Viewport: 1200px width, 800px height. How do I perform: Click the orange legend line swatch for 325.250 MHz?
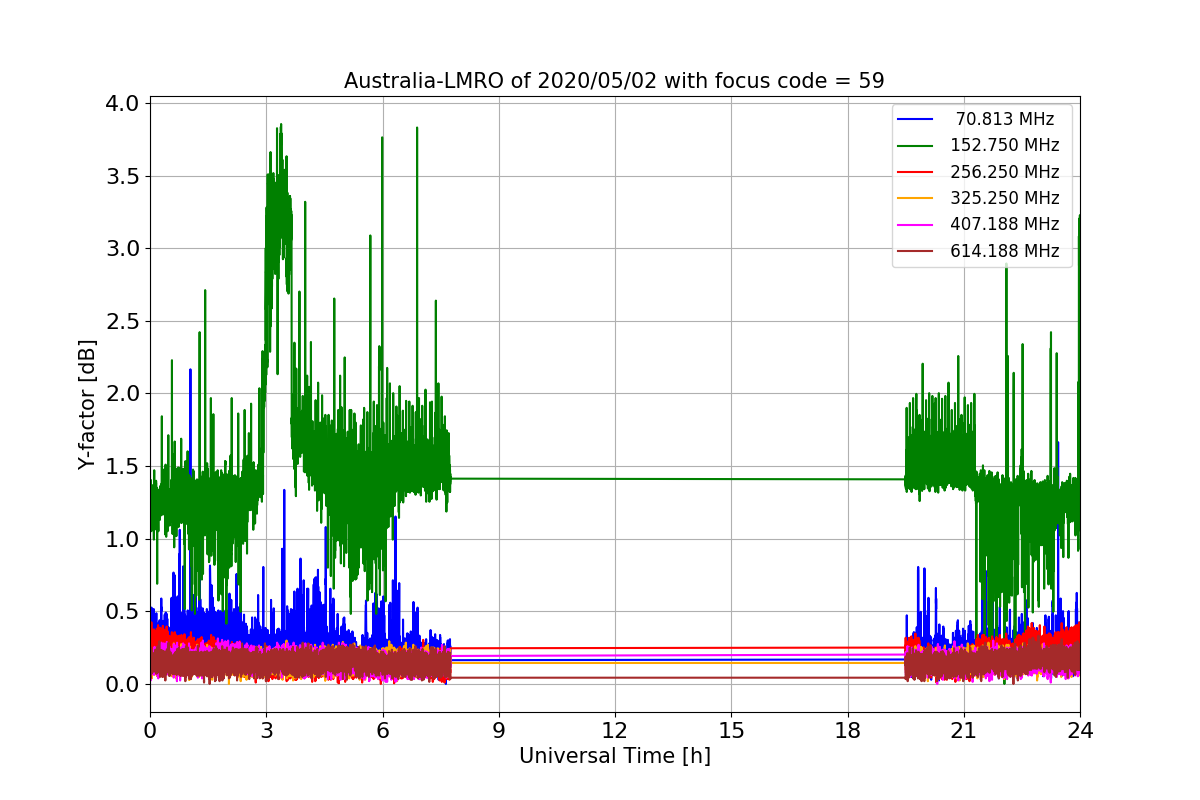(x=916, y=199)
